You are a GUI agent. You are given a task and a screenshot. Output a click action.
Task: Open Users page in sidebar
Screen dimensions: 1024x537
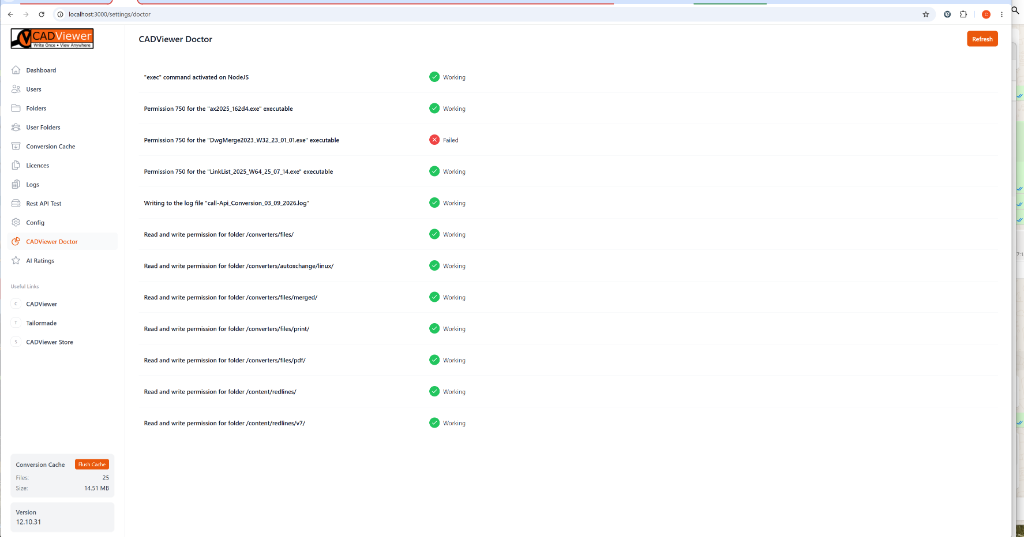tap(33, 89)
